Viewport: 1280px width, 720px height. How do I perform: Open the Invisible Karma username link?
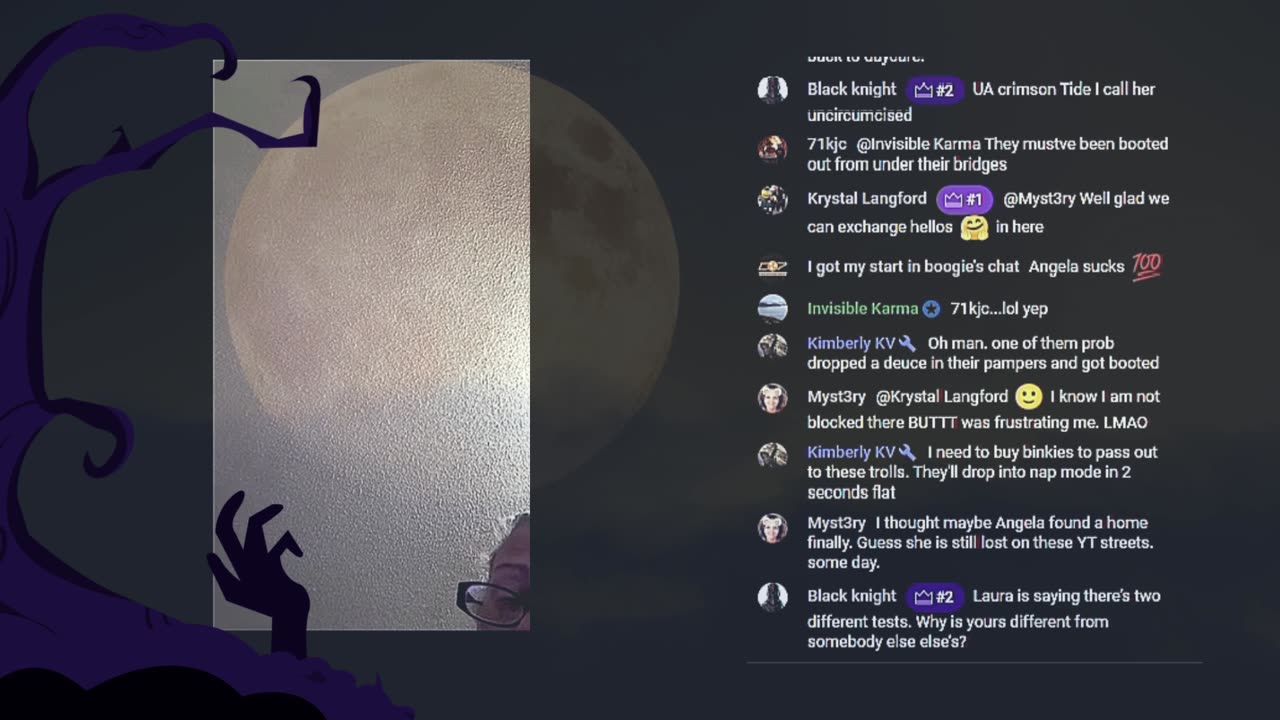pos(862,309)
